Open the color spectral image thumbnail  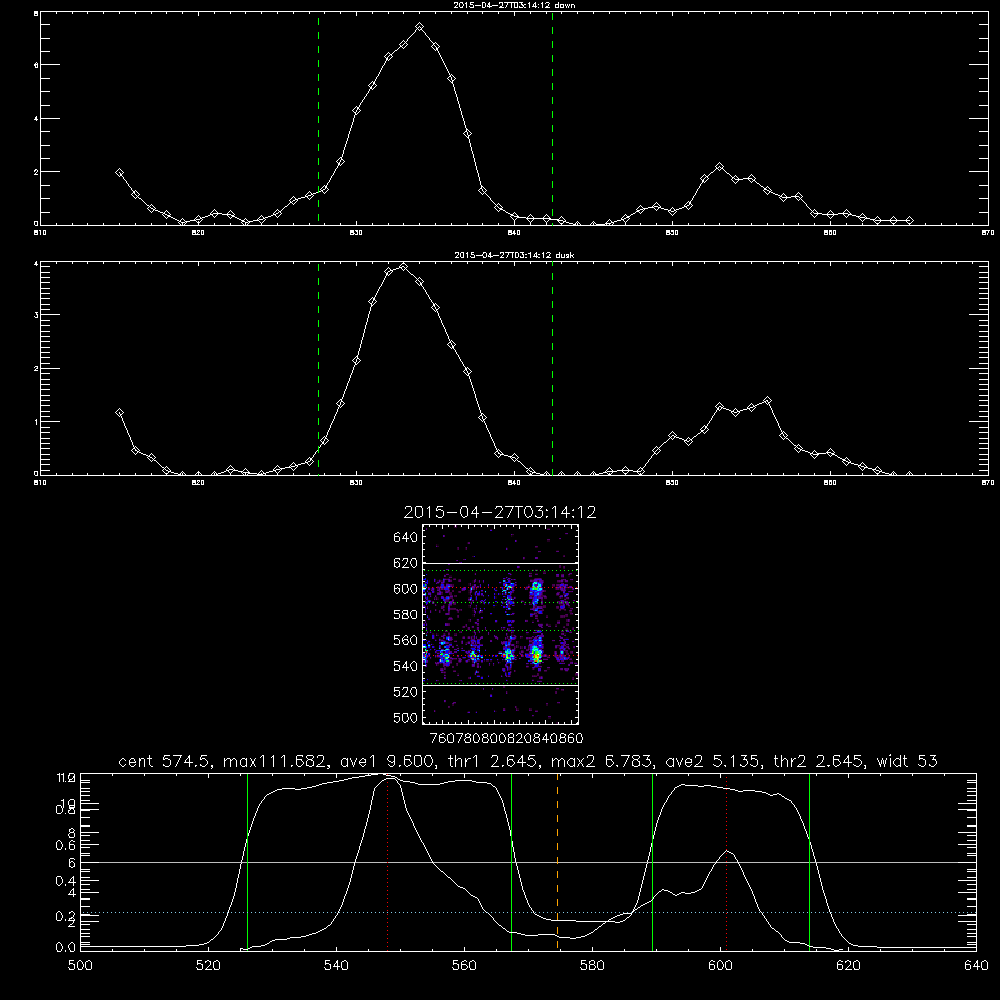pos(501,624)
